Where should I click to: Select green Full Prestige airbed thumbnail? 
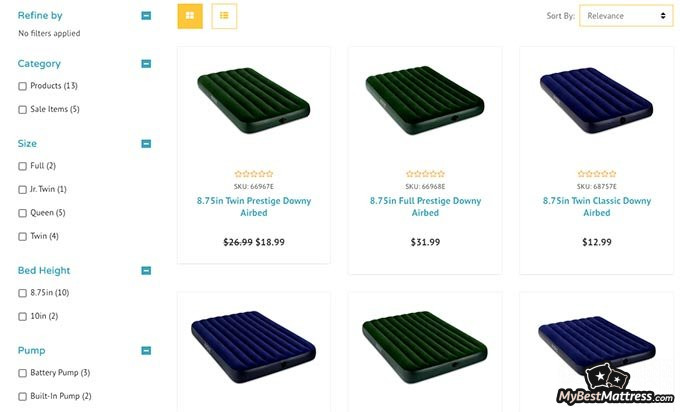coord(425,100)
